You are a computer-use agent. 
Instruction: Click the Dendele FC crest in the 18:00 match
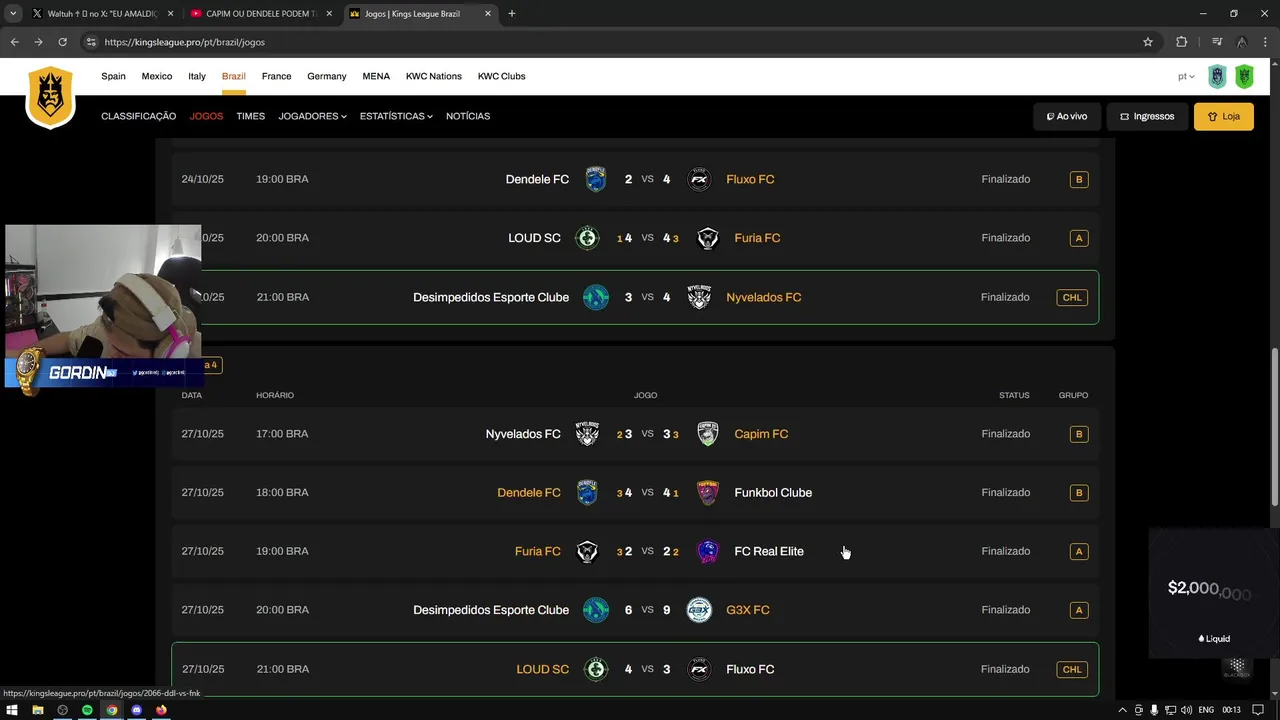pyautogui.click(x=587, y=492)
